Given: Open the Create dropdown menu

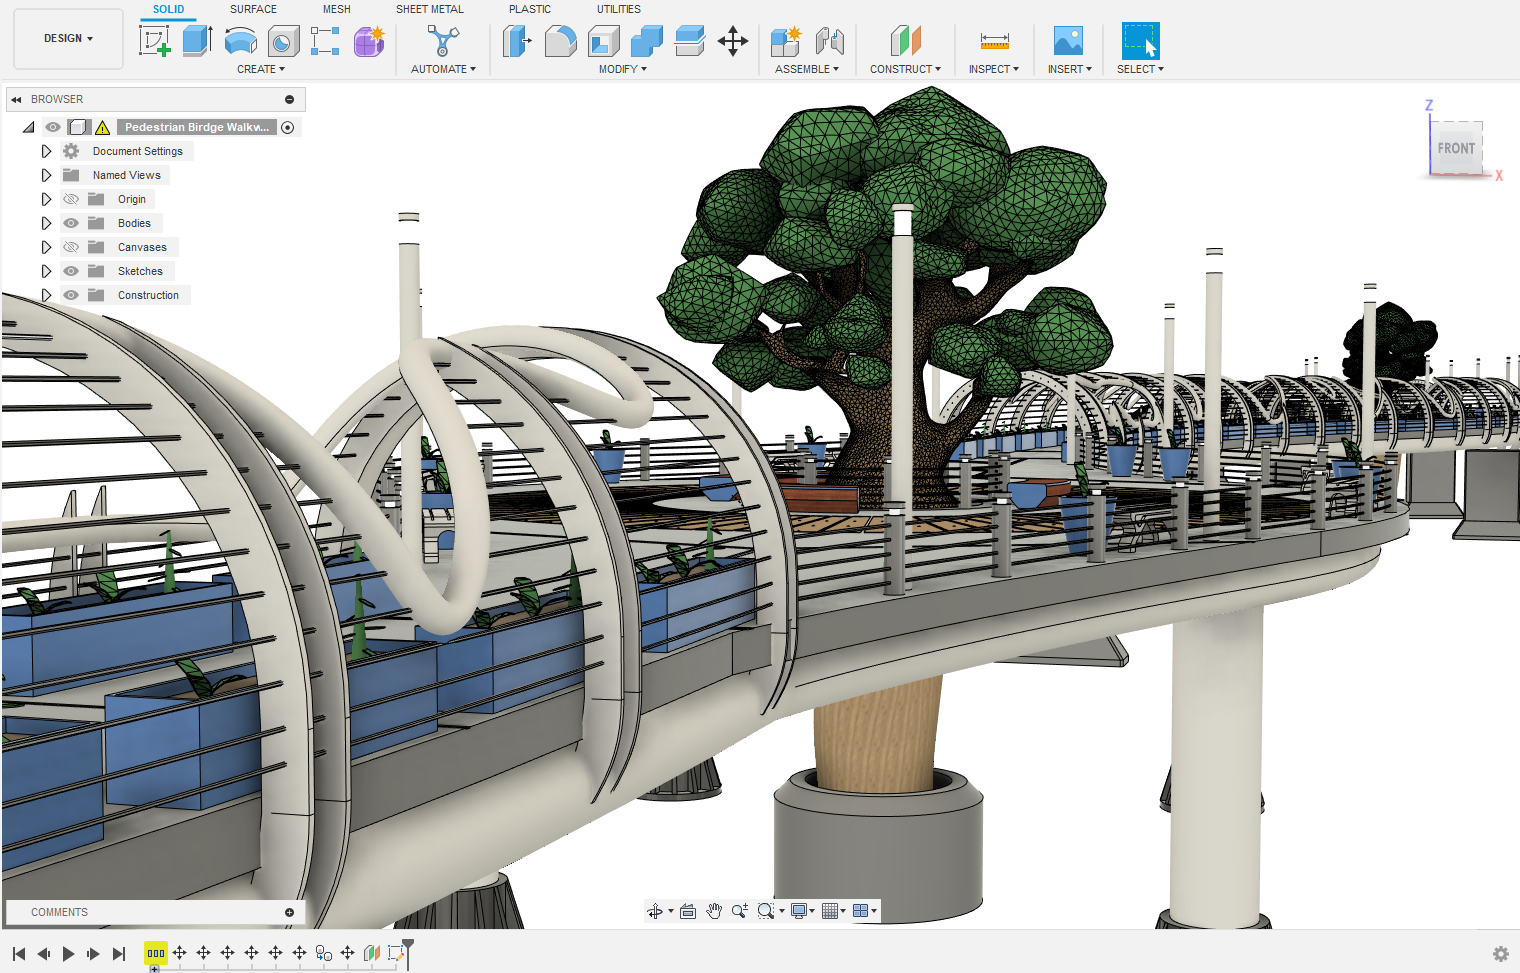Looking at the screenshot, I should [261, 69].
